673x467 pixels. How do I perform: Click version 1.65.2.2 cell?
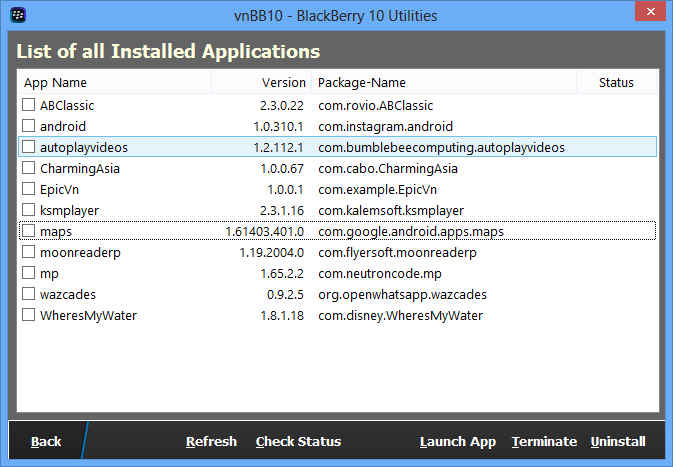pyautogui.click(x=282, y=274)
